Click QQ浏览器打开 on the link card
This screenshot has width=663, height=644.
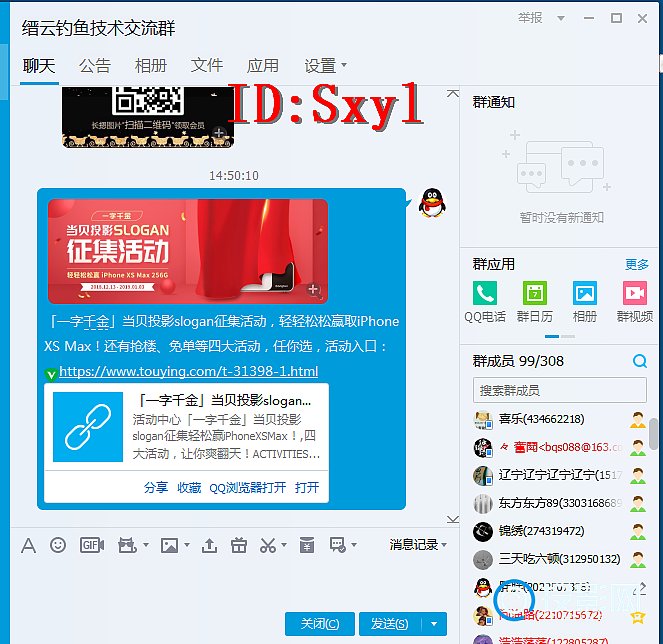(247, 488)
